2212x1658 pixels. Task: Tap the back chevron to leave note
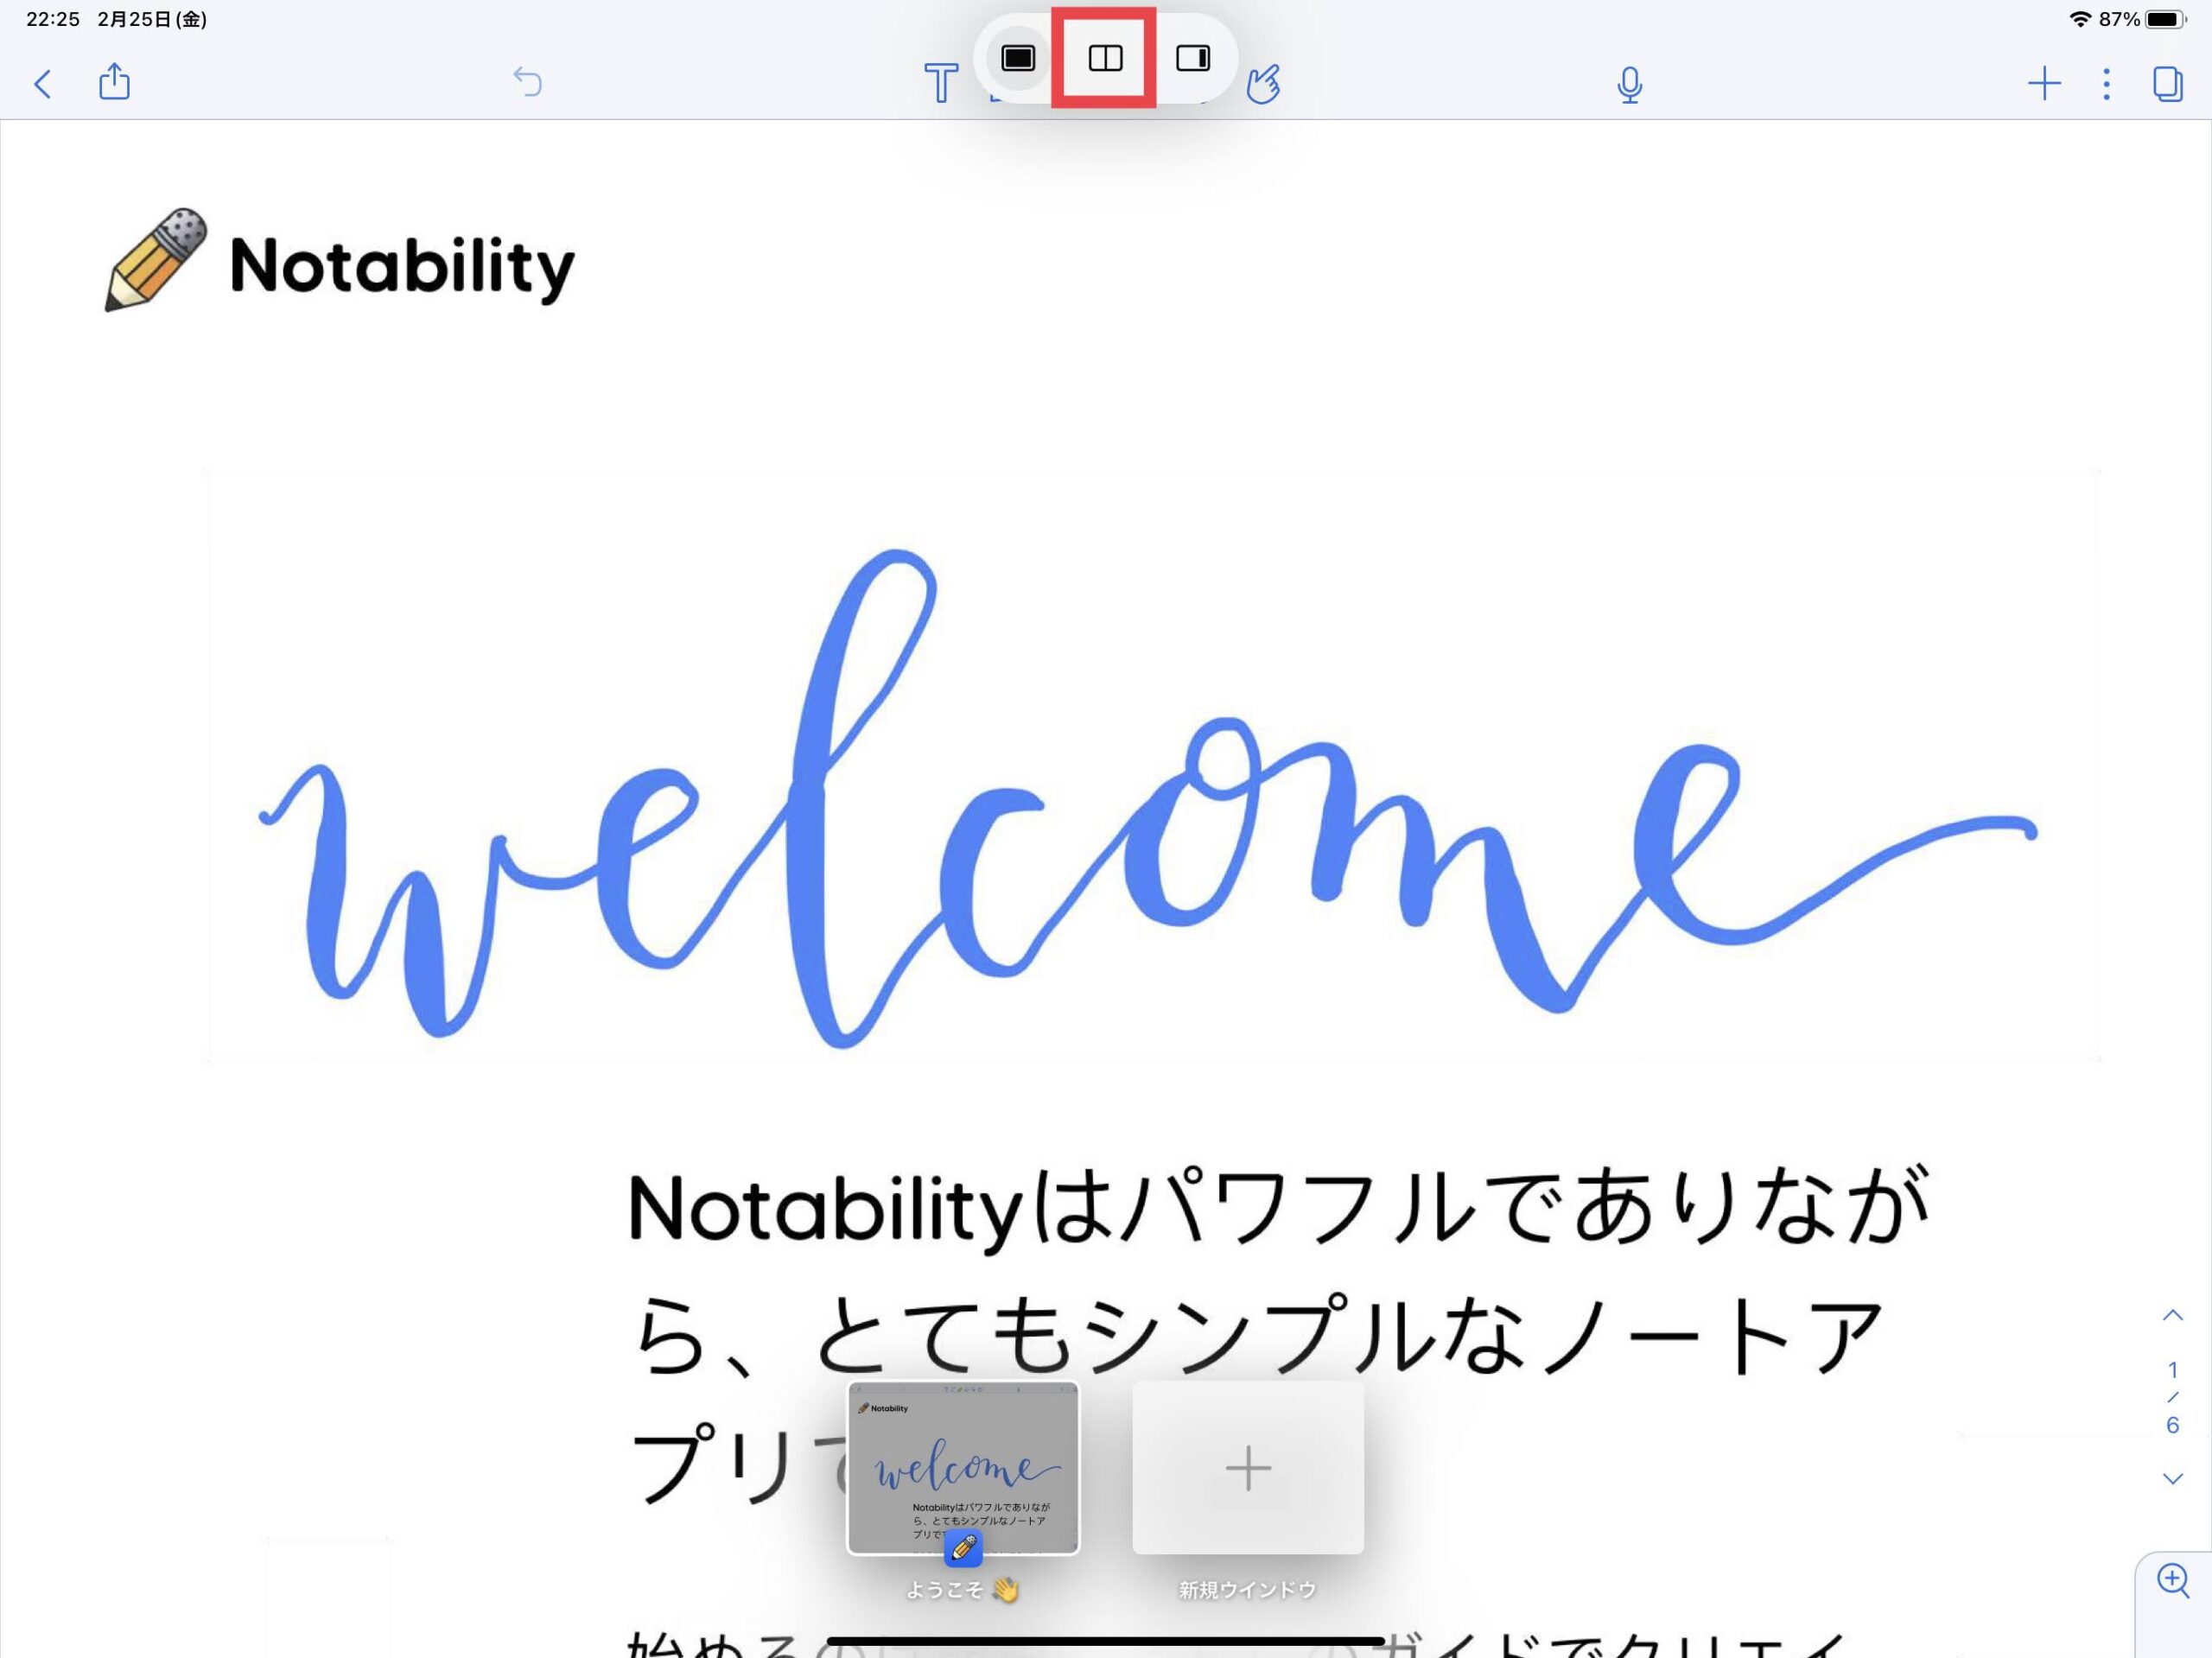[x=42, y=83]
